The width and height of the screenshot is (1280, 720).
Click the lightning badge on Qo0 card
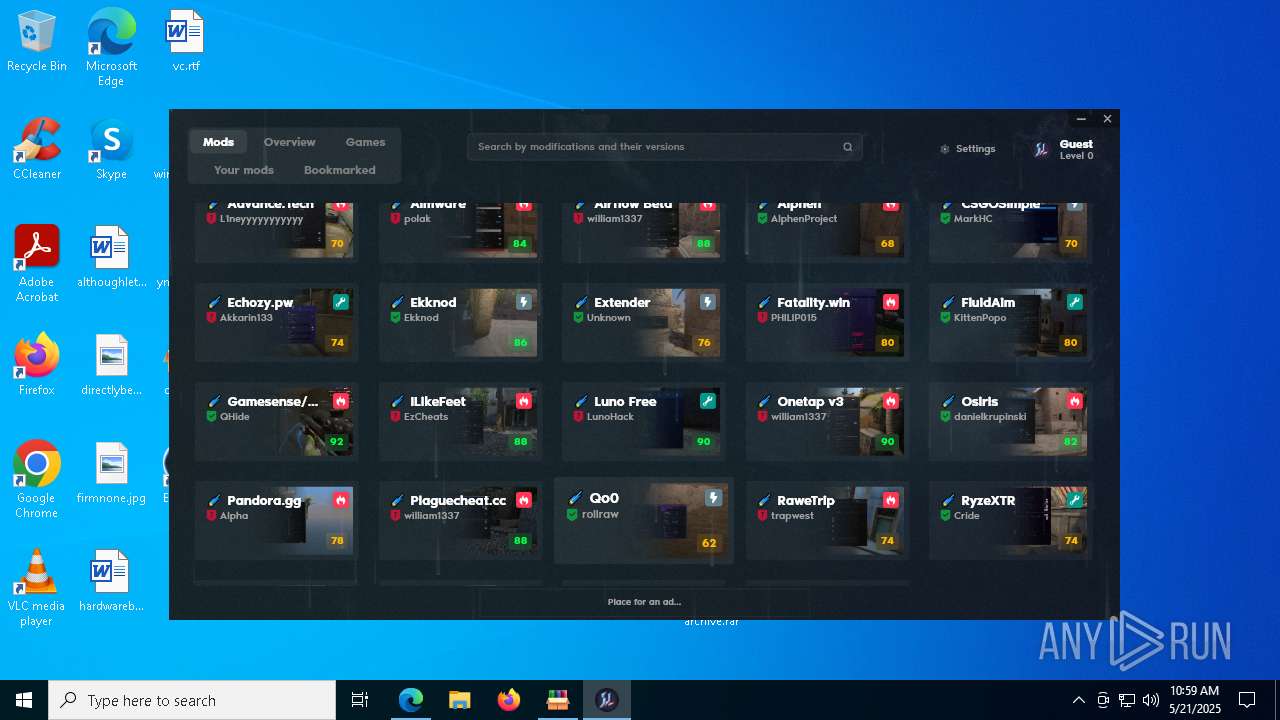point(713,498)
